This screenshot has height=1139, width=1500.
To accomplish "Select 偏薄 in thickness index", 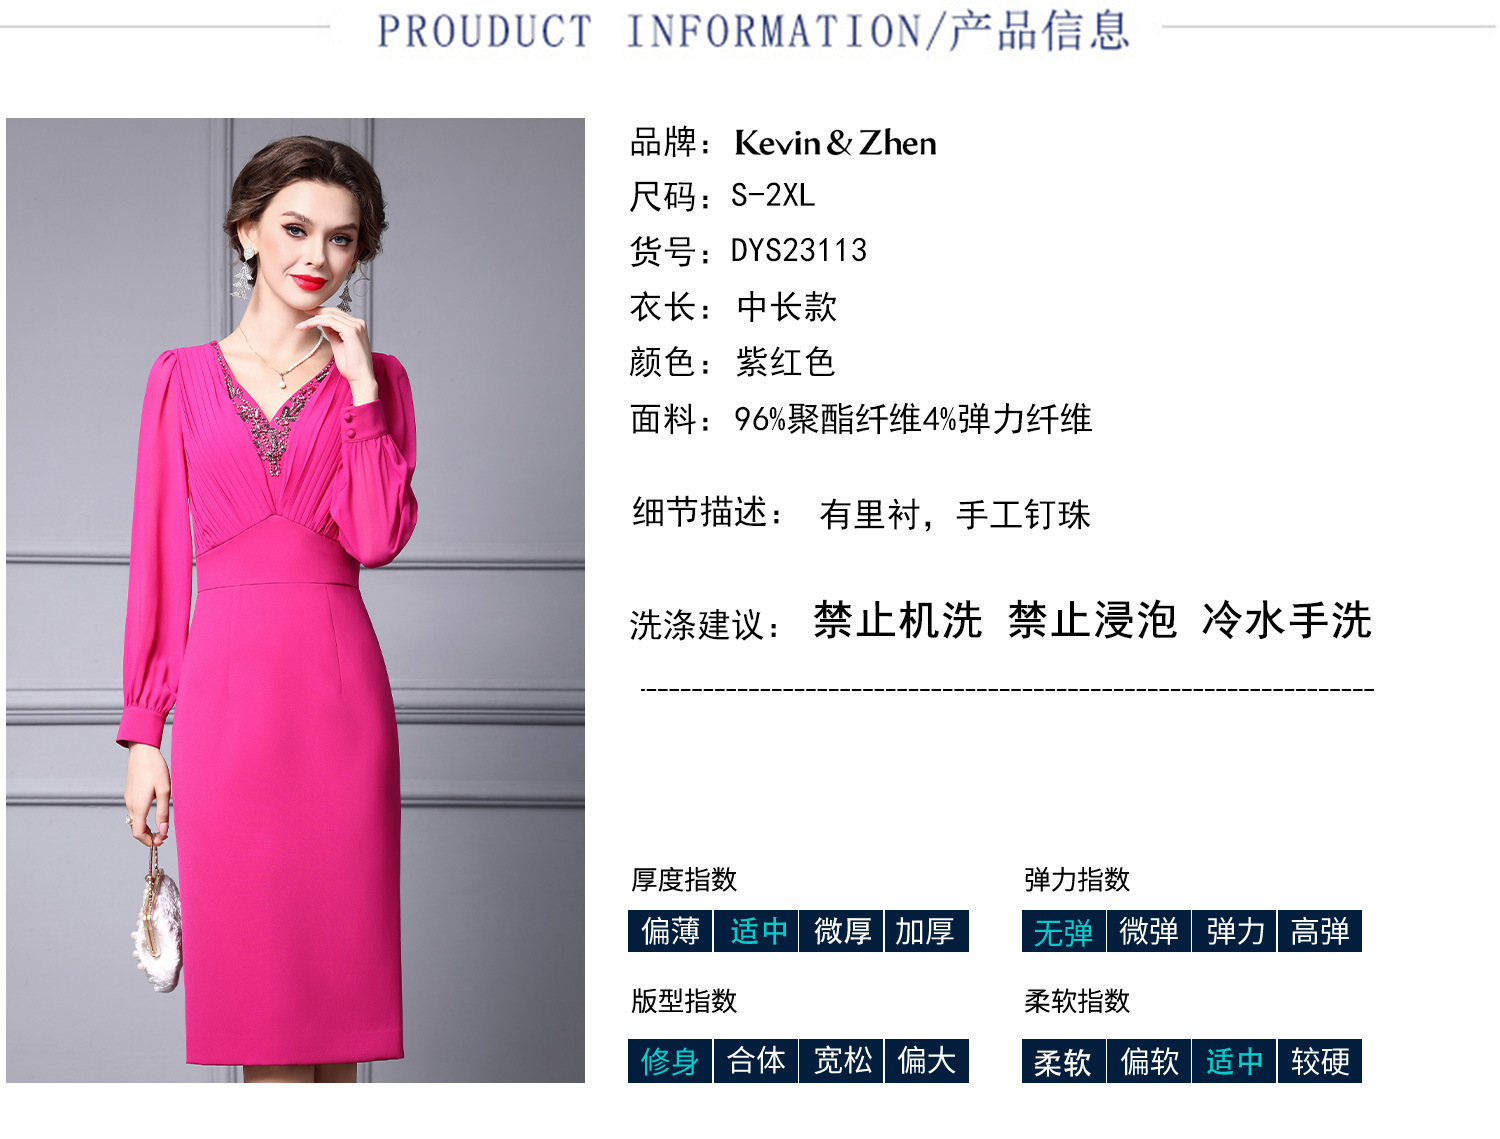I will pyautogui.click(x=670, y=931).
